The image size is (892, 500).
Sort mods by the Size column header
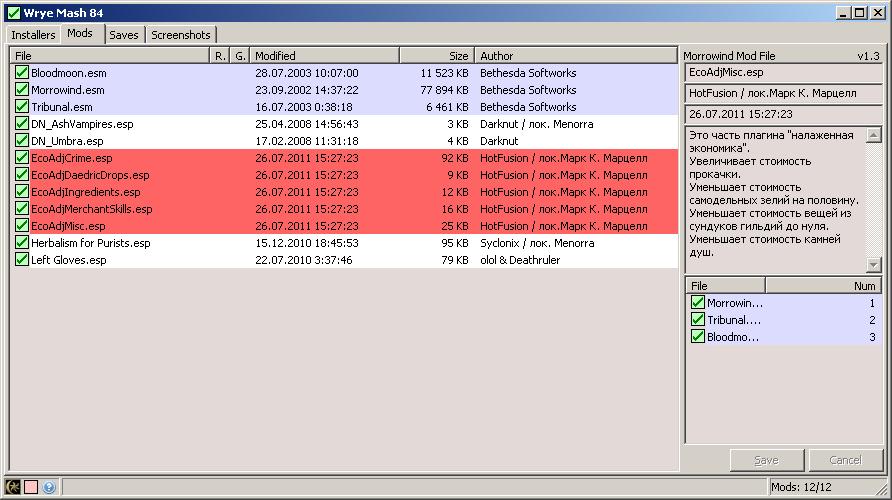435,56
